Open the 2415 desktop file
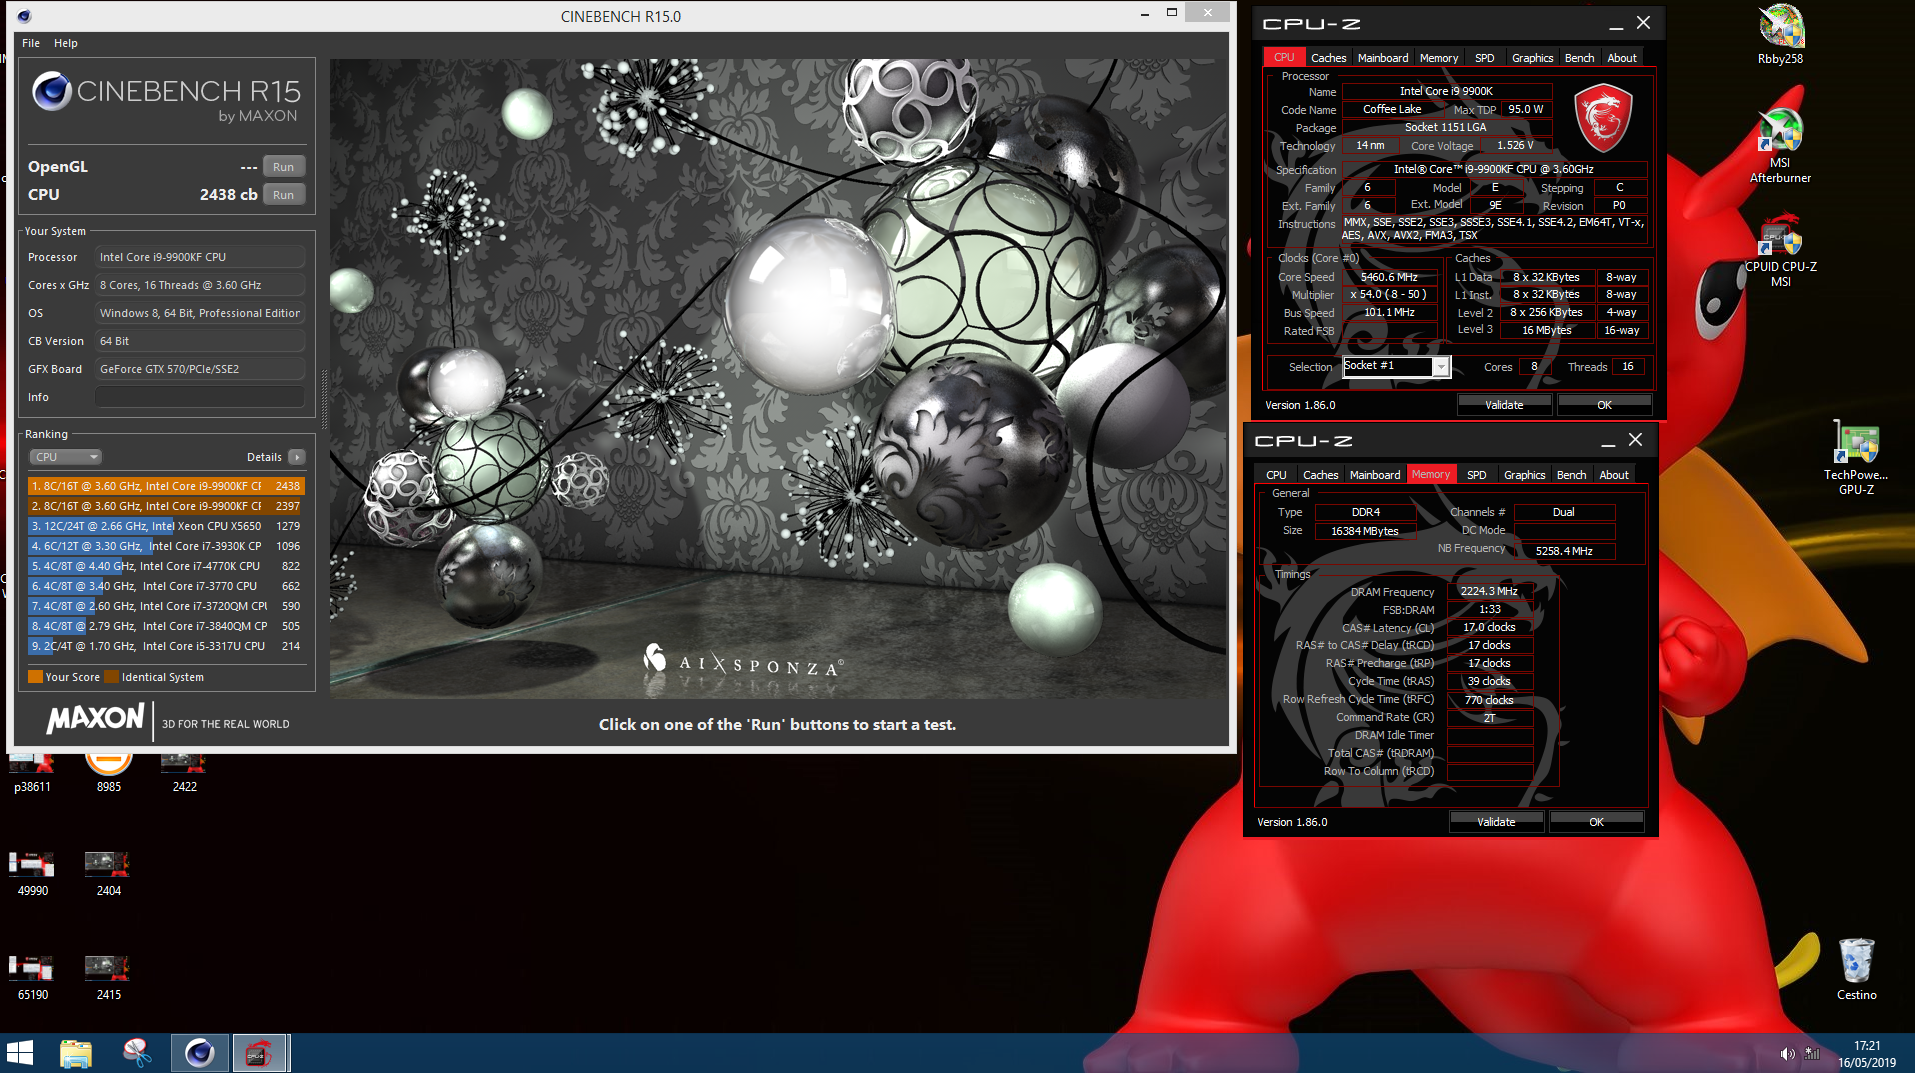The height and width of the screenshot is (1073, 1915). 109,978
